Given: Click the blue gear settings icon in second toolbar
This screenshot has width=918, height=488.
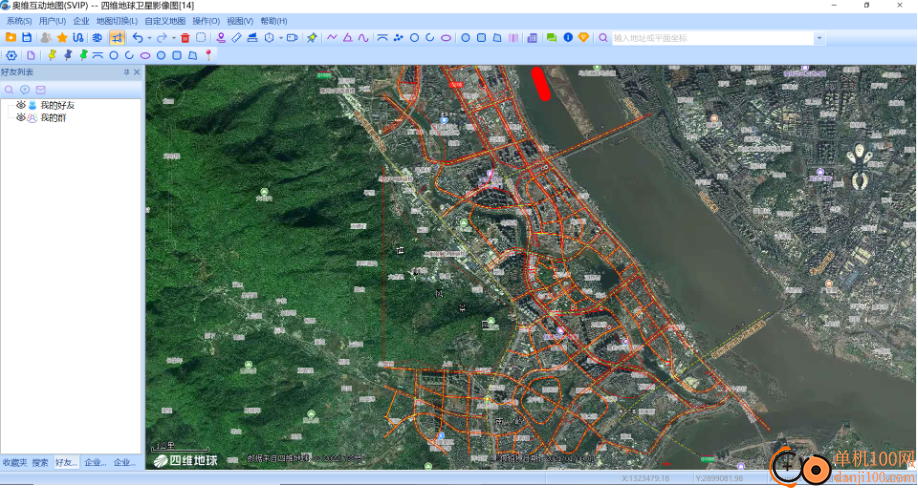Looking at the screenshot, I should pos(11,56).
